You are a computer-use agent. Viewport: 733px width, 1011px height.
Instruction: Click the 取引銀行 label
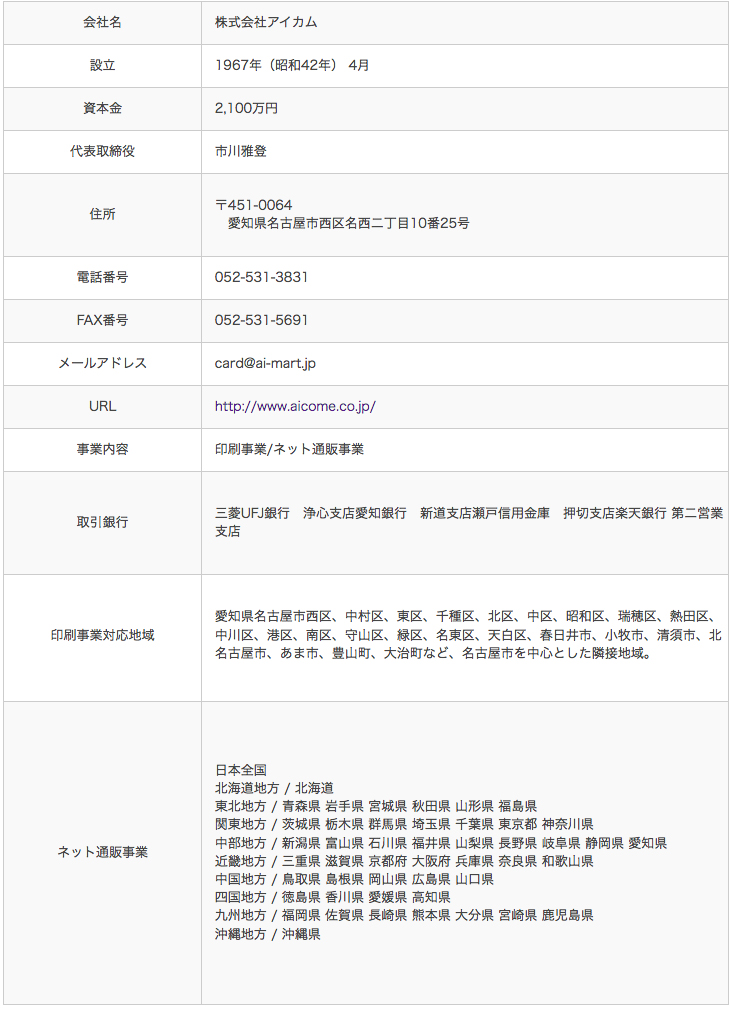coord(103,523)
